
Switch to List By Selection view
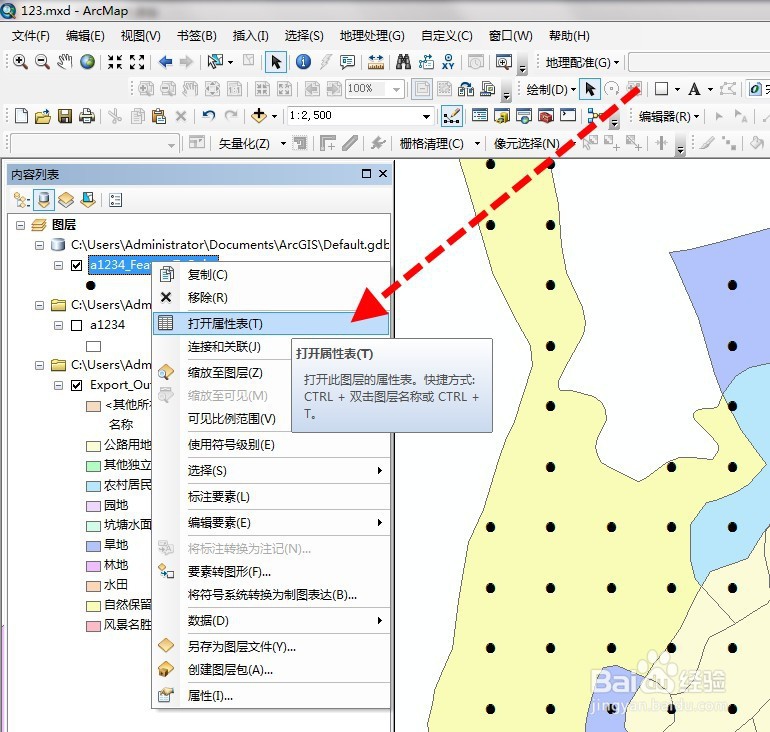pos(88,200)
